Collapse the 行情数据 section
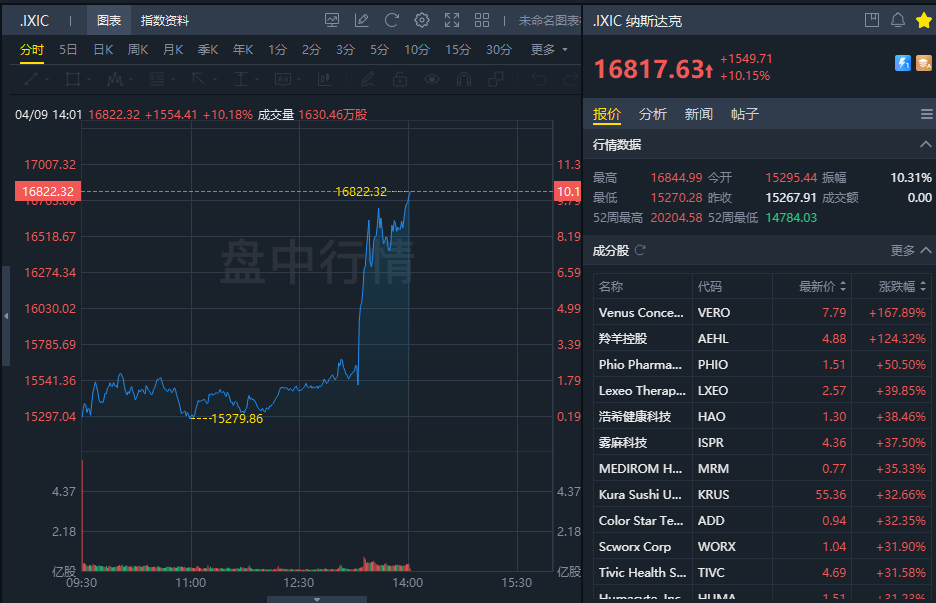The image size is (936, 603). click(x=925, y=144)
